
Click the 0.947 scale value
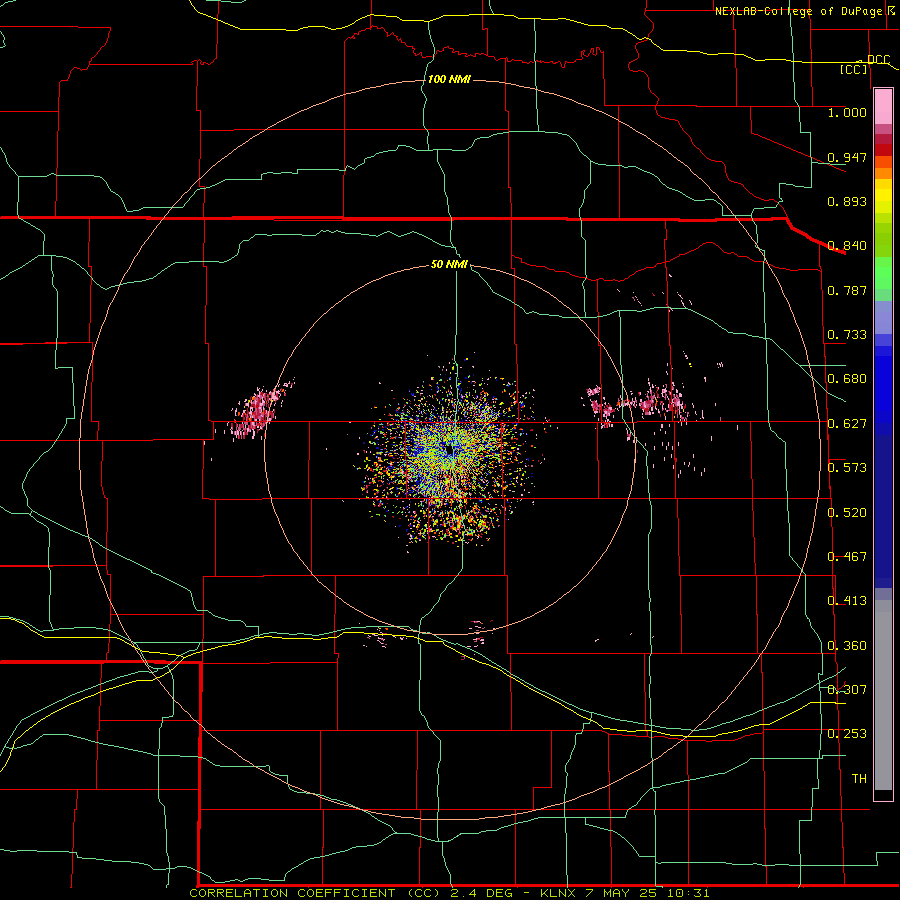[x=847, y=157]
